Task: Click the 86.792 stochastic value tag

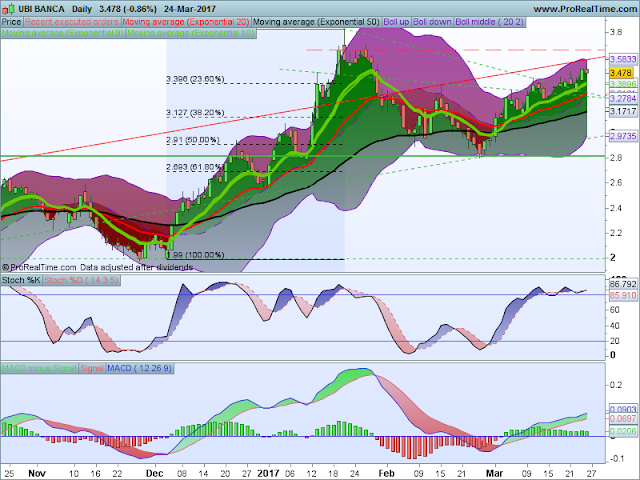Action: [623, 284]
